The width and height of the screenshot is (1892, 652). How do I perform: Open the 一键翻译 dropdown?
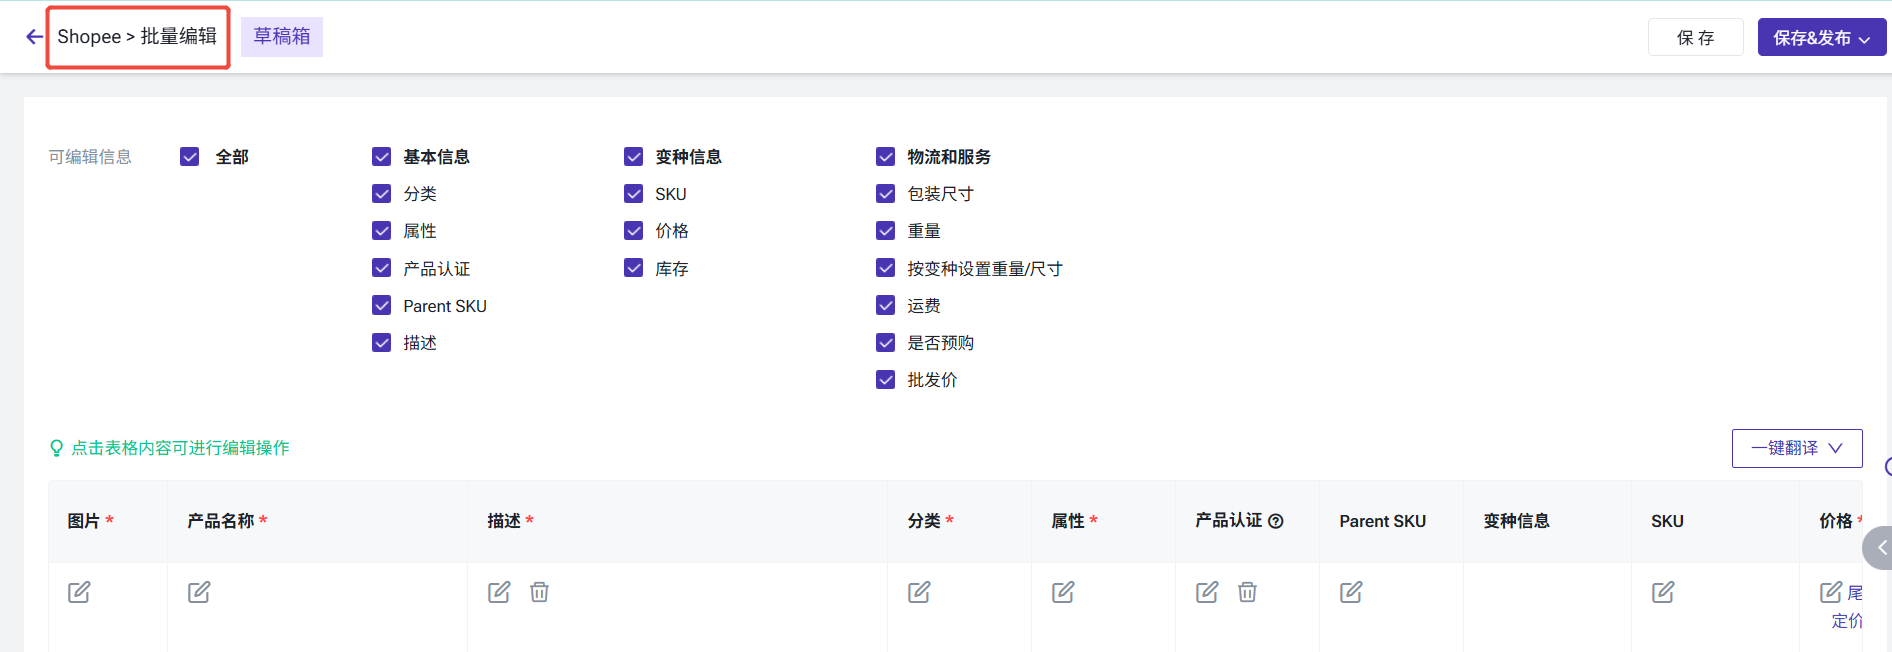click(1796, 448)
